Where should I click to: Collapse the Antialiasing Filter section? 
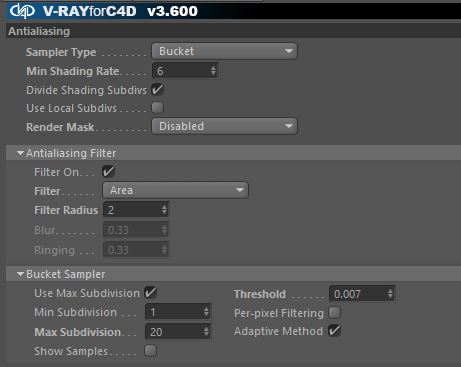point(20,153)
